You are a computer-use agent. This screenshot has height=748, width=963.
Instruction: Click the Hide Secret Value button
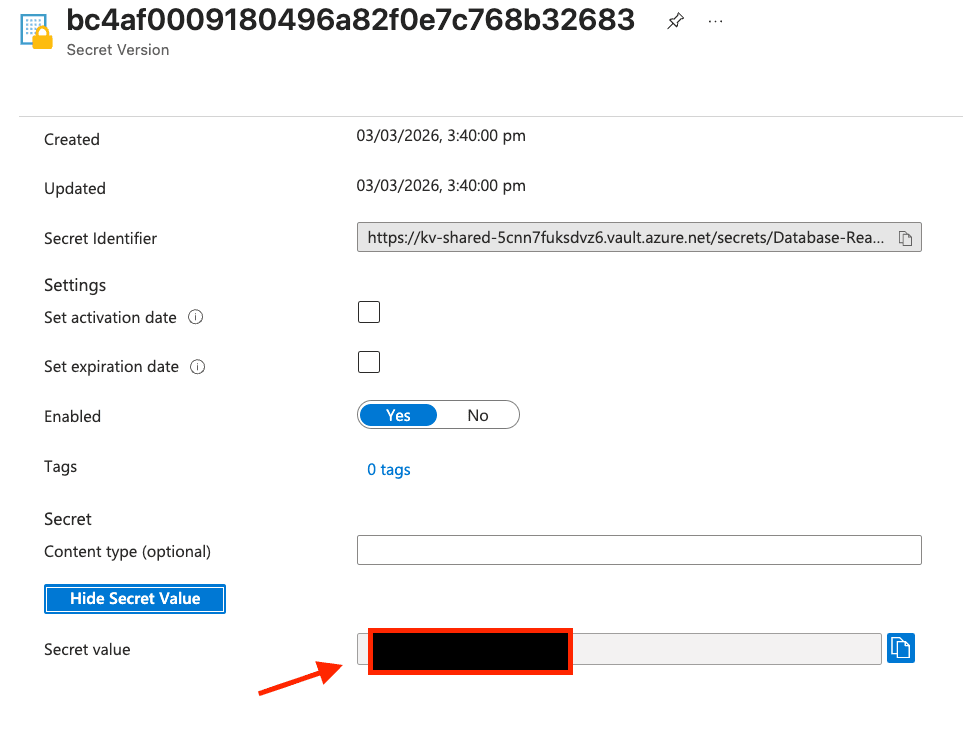point(135,599)
